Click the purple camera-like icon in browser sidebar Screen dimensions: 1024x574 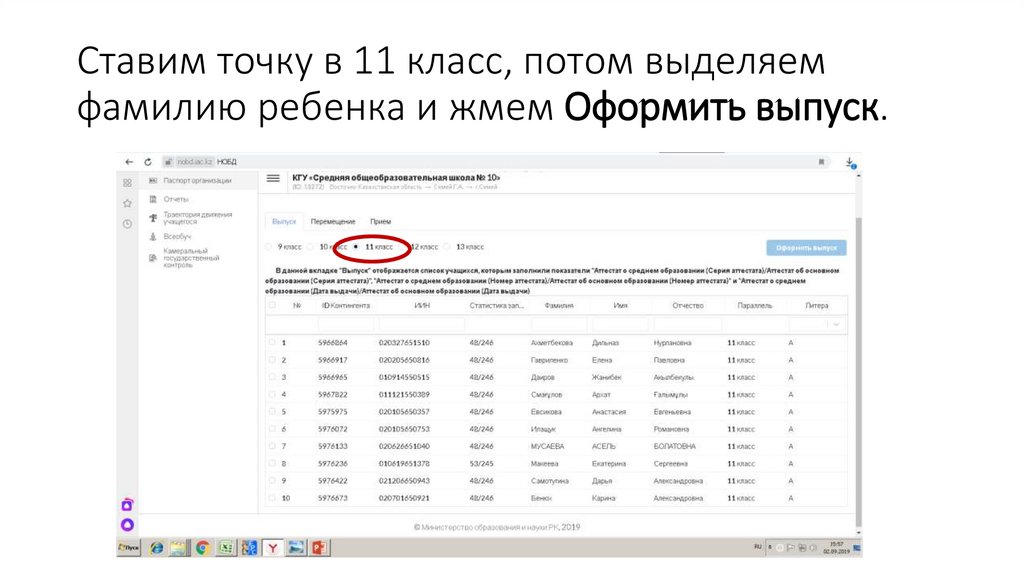tap(127, 505)
